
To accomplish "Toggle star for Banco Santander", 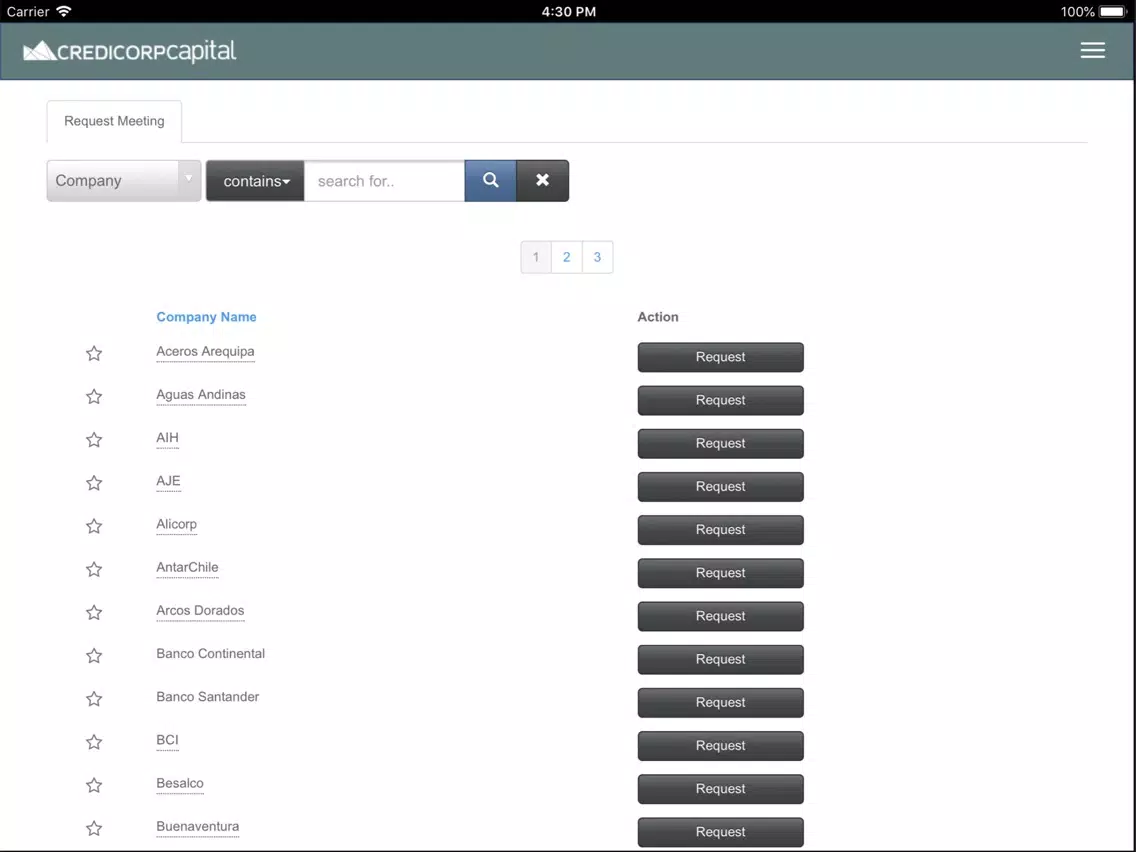I will click(94, 699).
